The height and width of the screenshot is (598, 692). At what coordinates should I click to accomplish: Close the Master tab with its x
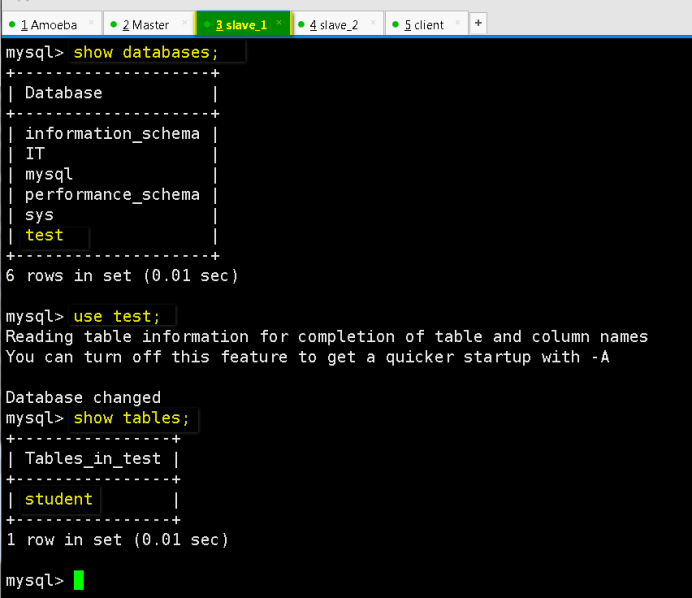tap(184, 22)
